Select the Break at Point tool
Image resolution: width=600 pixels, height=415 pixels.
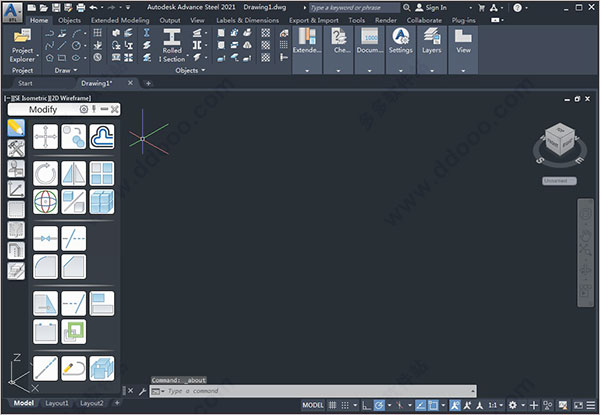coord(46,238)
